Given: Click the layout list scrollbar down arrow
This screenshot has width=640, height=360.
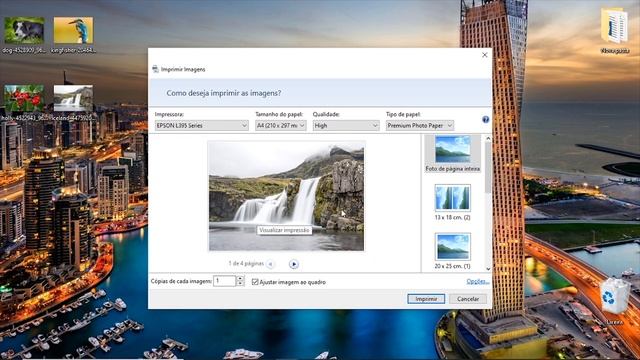Looking at the screenshot, I should tap(488, 269).
